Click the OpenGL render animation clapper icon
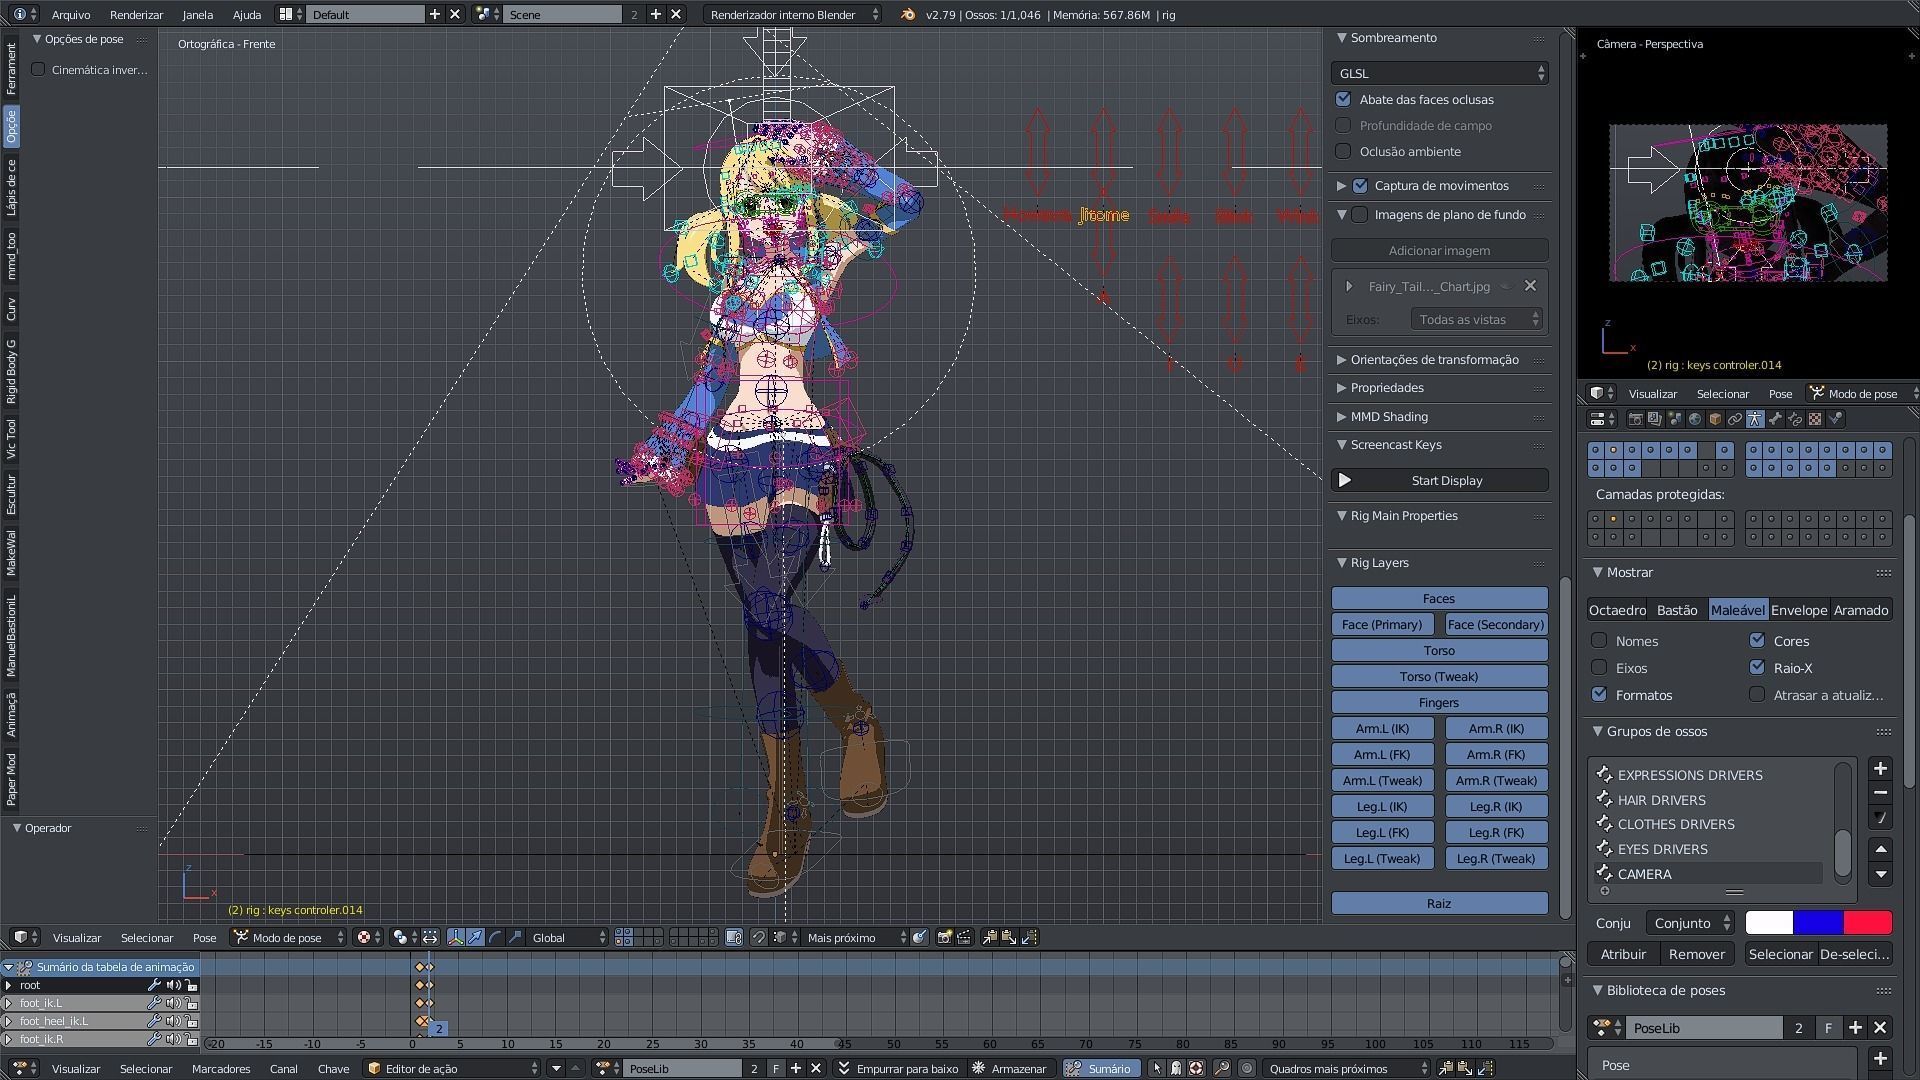The image size is (1920, 1080). pos(963,937)
